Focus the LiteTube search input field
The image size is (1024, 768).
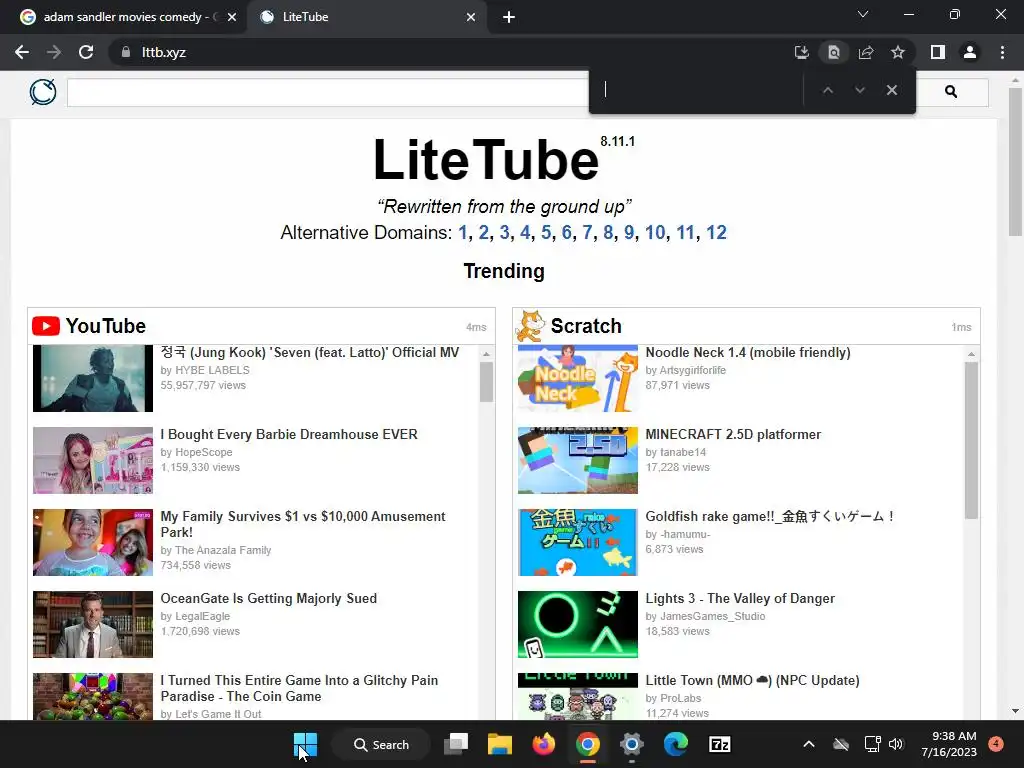click(328, 92)
